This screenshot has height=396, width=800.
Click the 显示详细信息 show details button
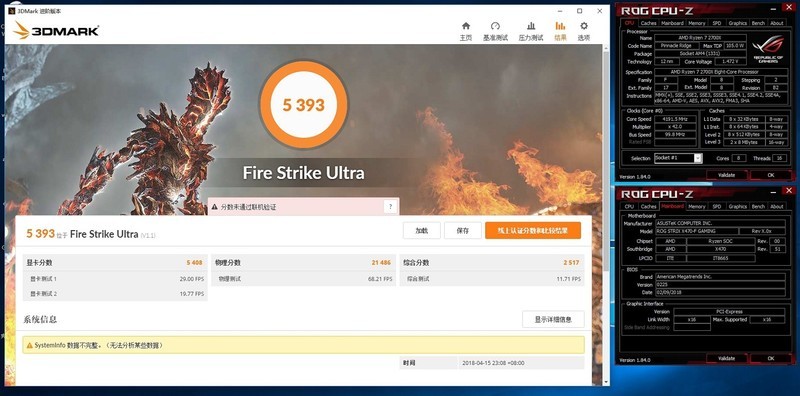coord(553,319)
